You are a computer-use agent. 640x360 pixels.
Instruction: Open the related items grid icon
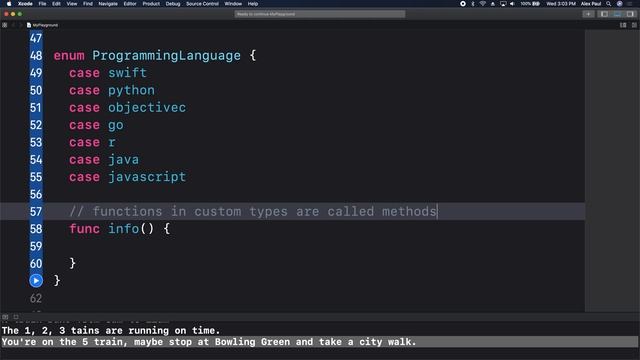tap(5, 25)
